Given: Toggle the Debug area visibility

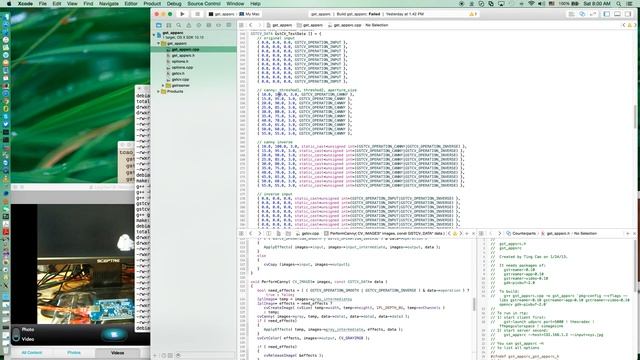Looking at the screenshot, I should coord(618,14).
